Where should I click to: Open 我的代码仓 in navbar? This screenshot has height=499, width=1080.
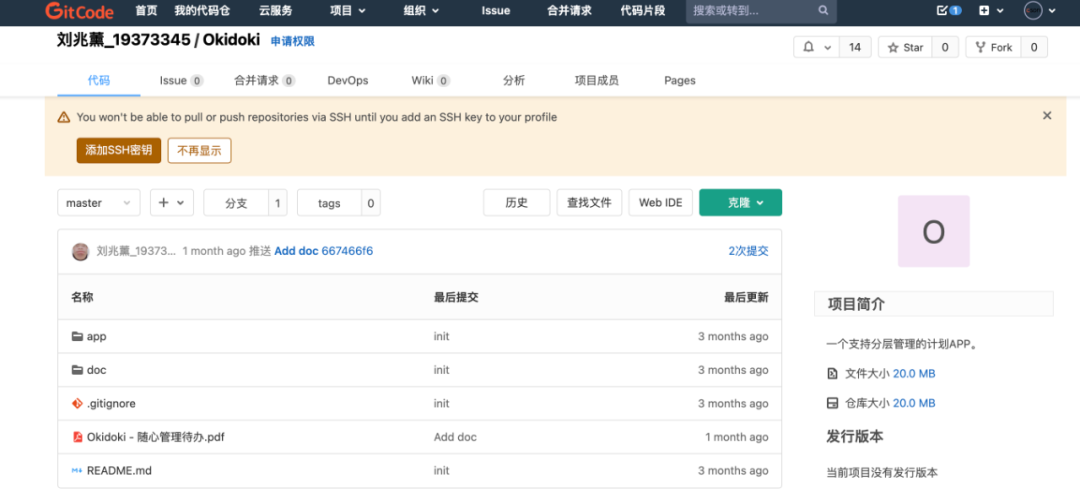[202, 10]
